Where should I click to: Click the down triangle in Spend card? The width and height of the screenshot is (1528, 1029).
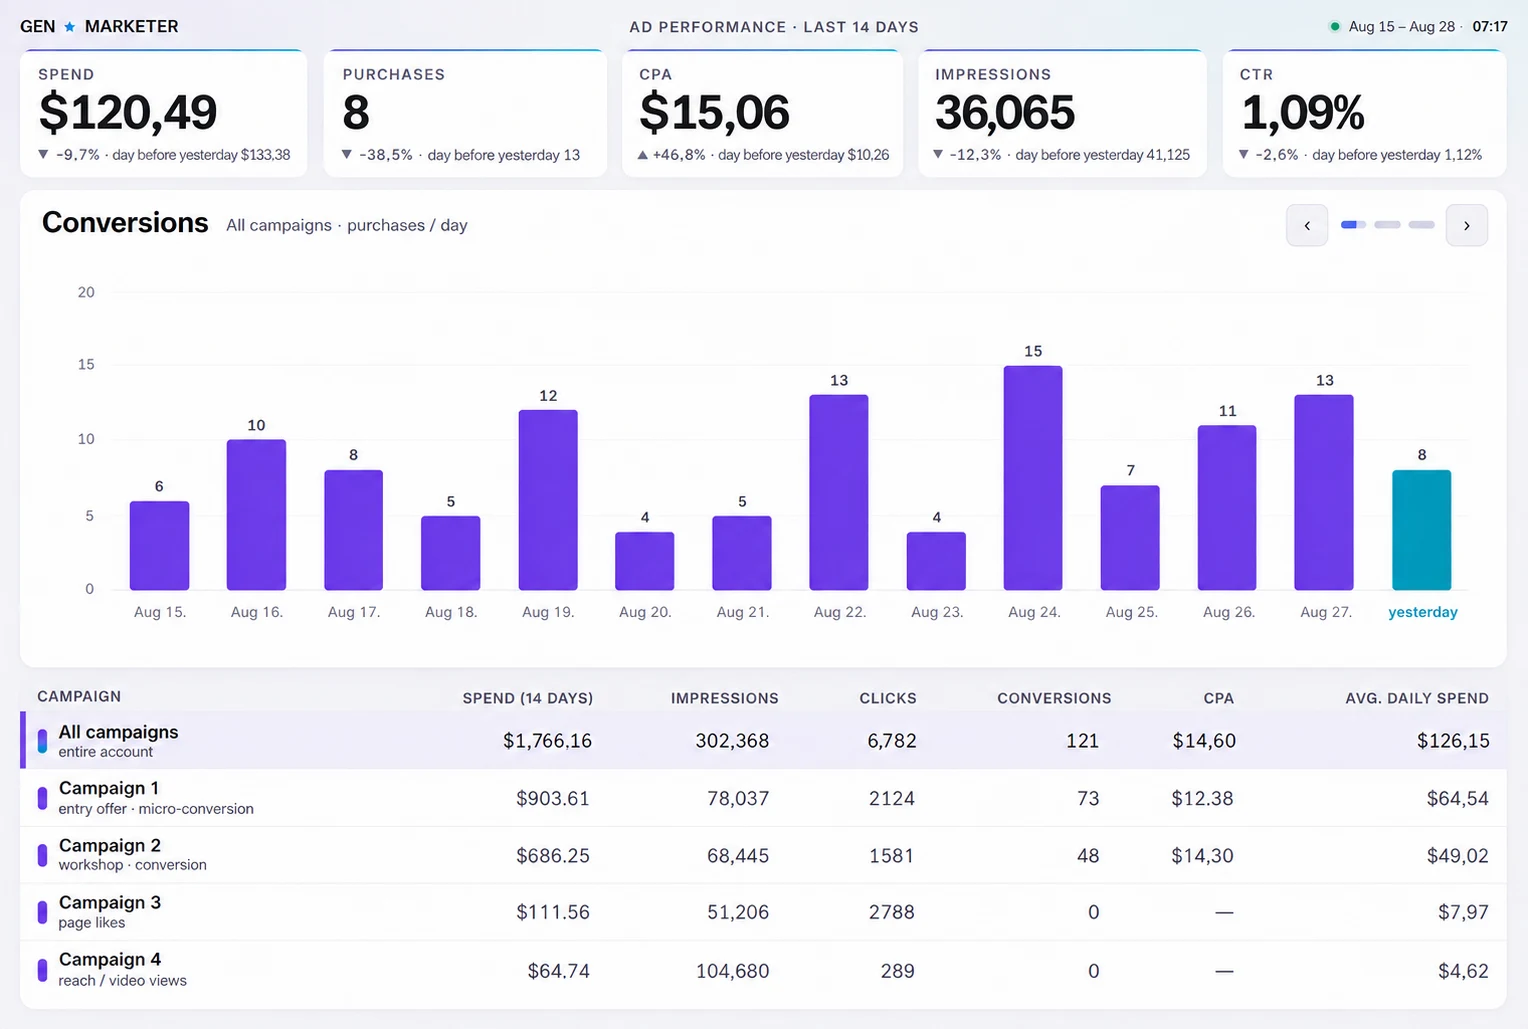43,155
